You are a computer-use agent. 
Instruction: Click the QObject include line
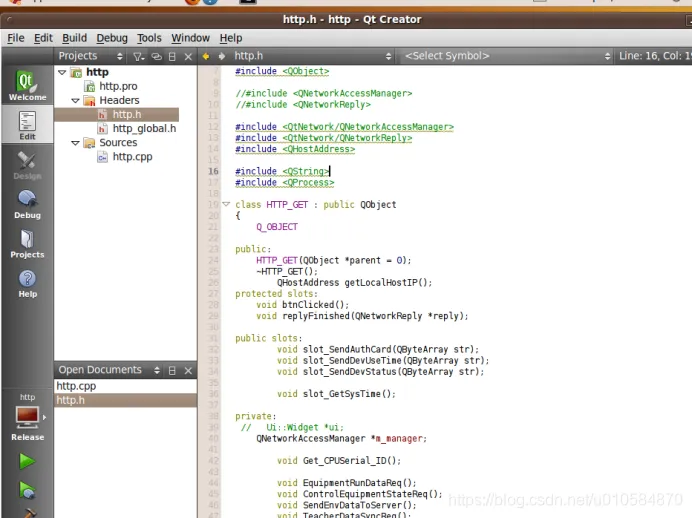pyautogui.click(x=282, y=71)
